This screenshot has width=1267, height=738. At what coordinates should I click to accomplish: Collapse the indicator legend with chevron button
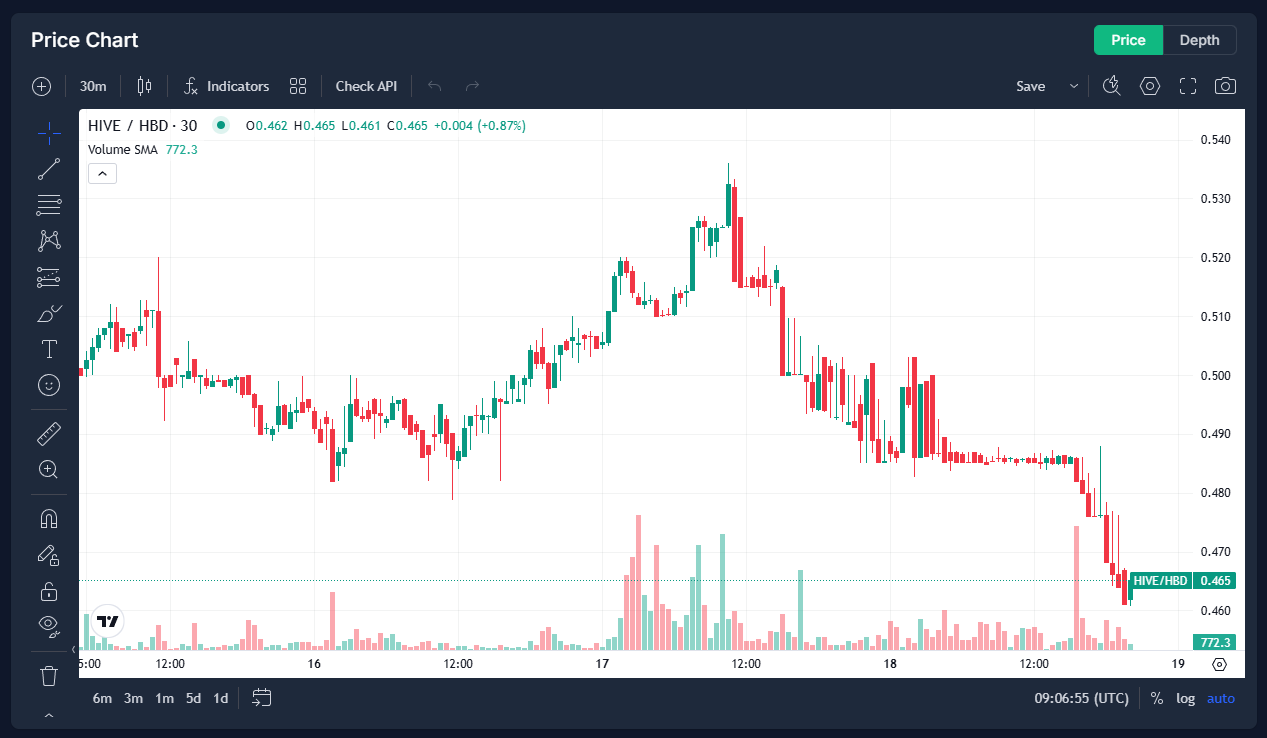point(103,173)
